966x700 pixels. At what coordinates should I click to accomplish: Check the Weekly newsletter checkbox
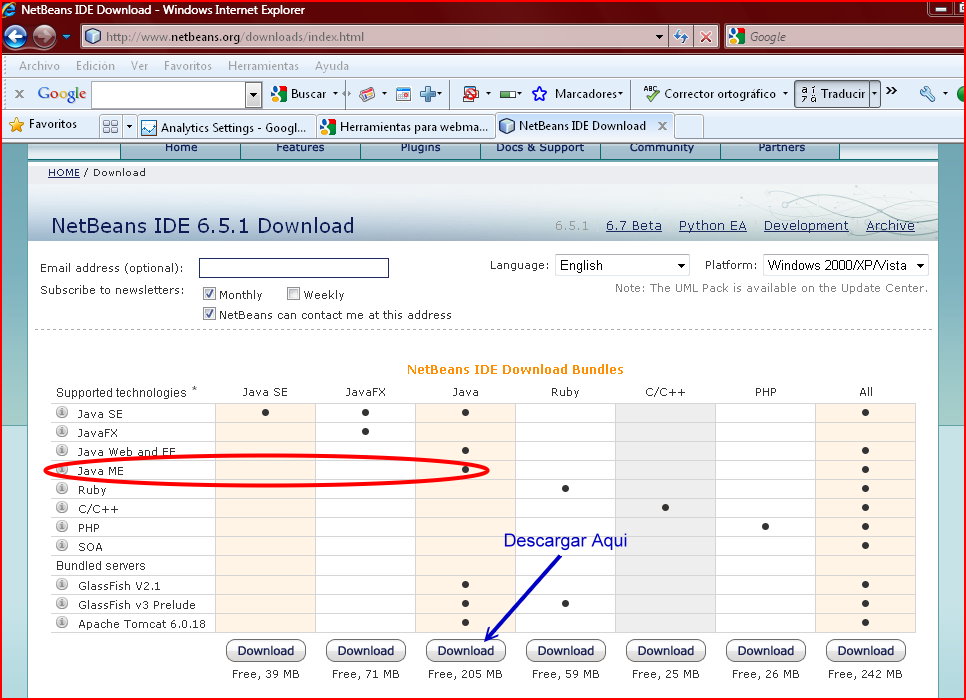[293, 294]
